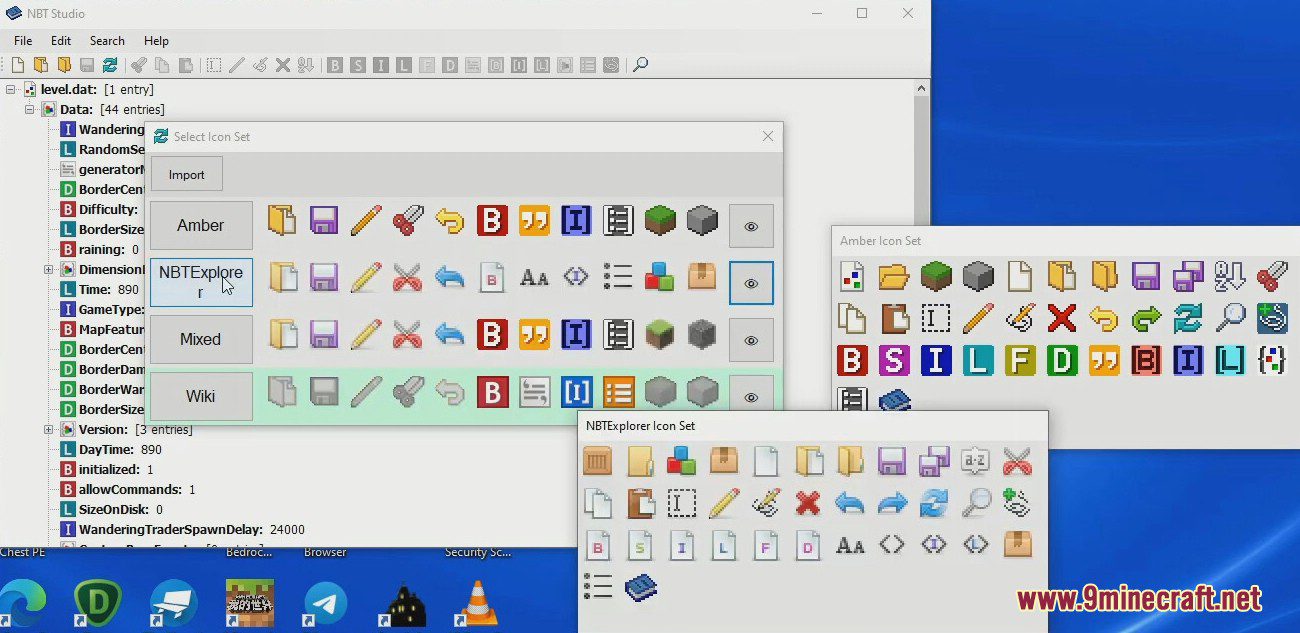Expand the DimensionData node
Screen dimensions: 1300x633
pyautogui.click(x=48, y=269)
